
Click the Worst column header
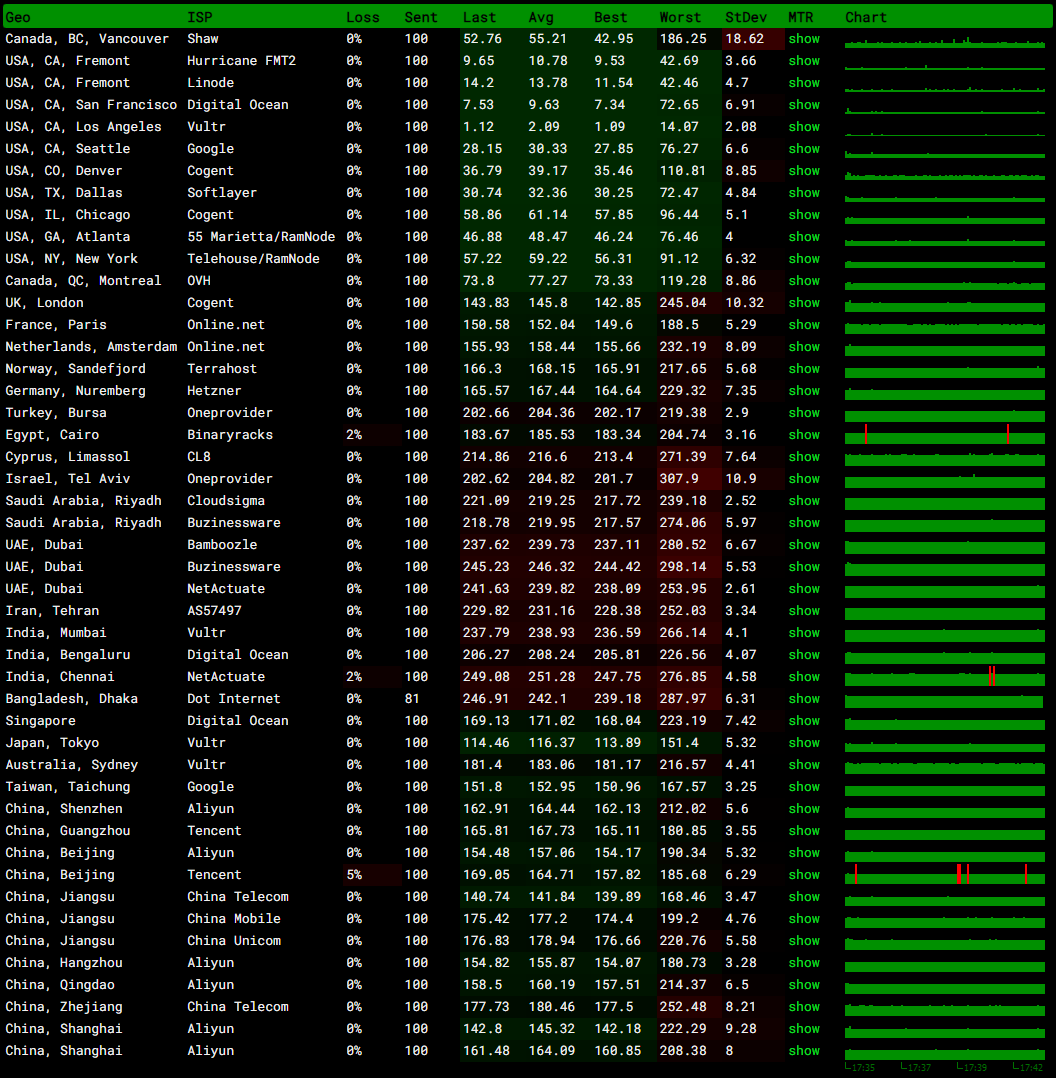680,17
